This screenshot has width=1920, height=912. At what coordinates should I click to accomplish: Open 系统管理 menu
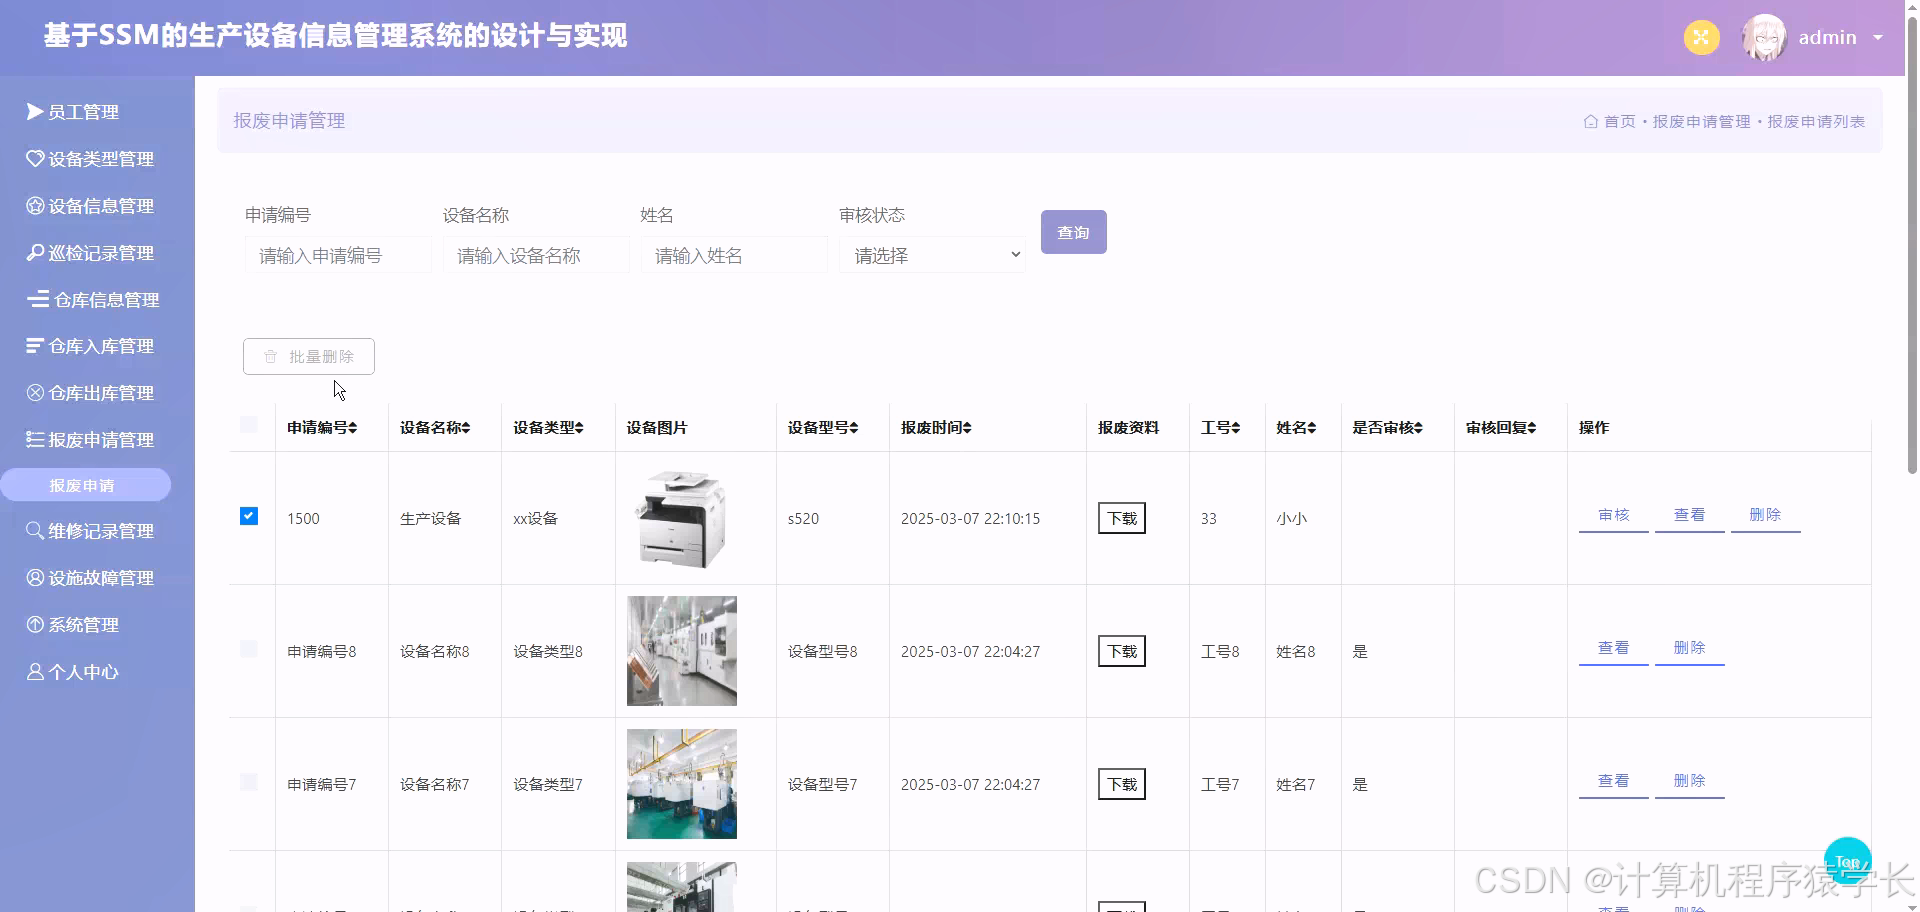[x=84, y=625]
